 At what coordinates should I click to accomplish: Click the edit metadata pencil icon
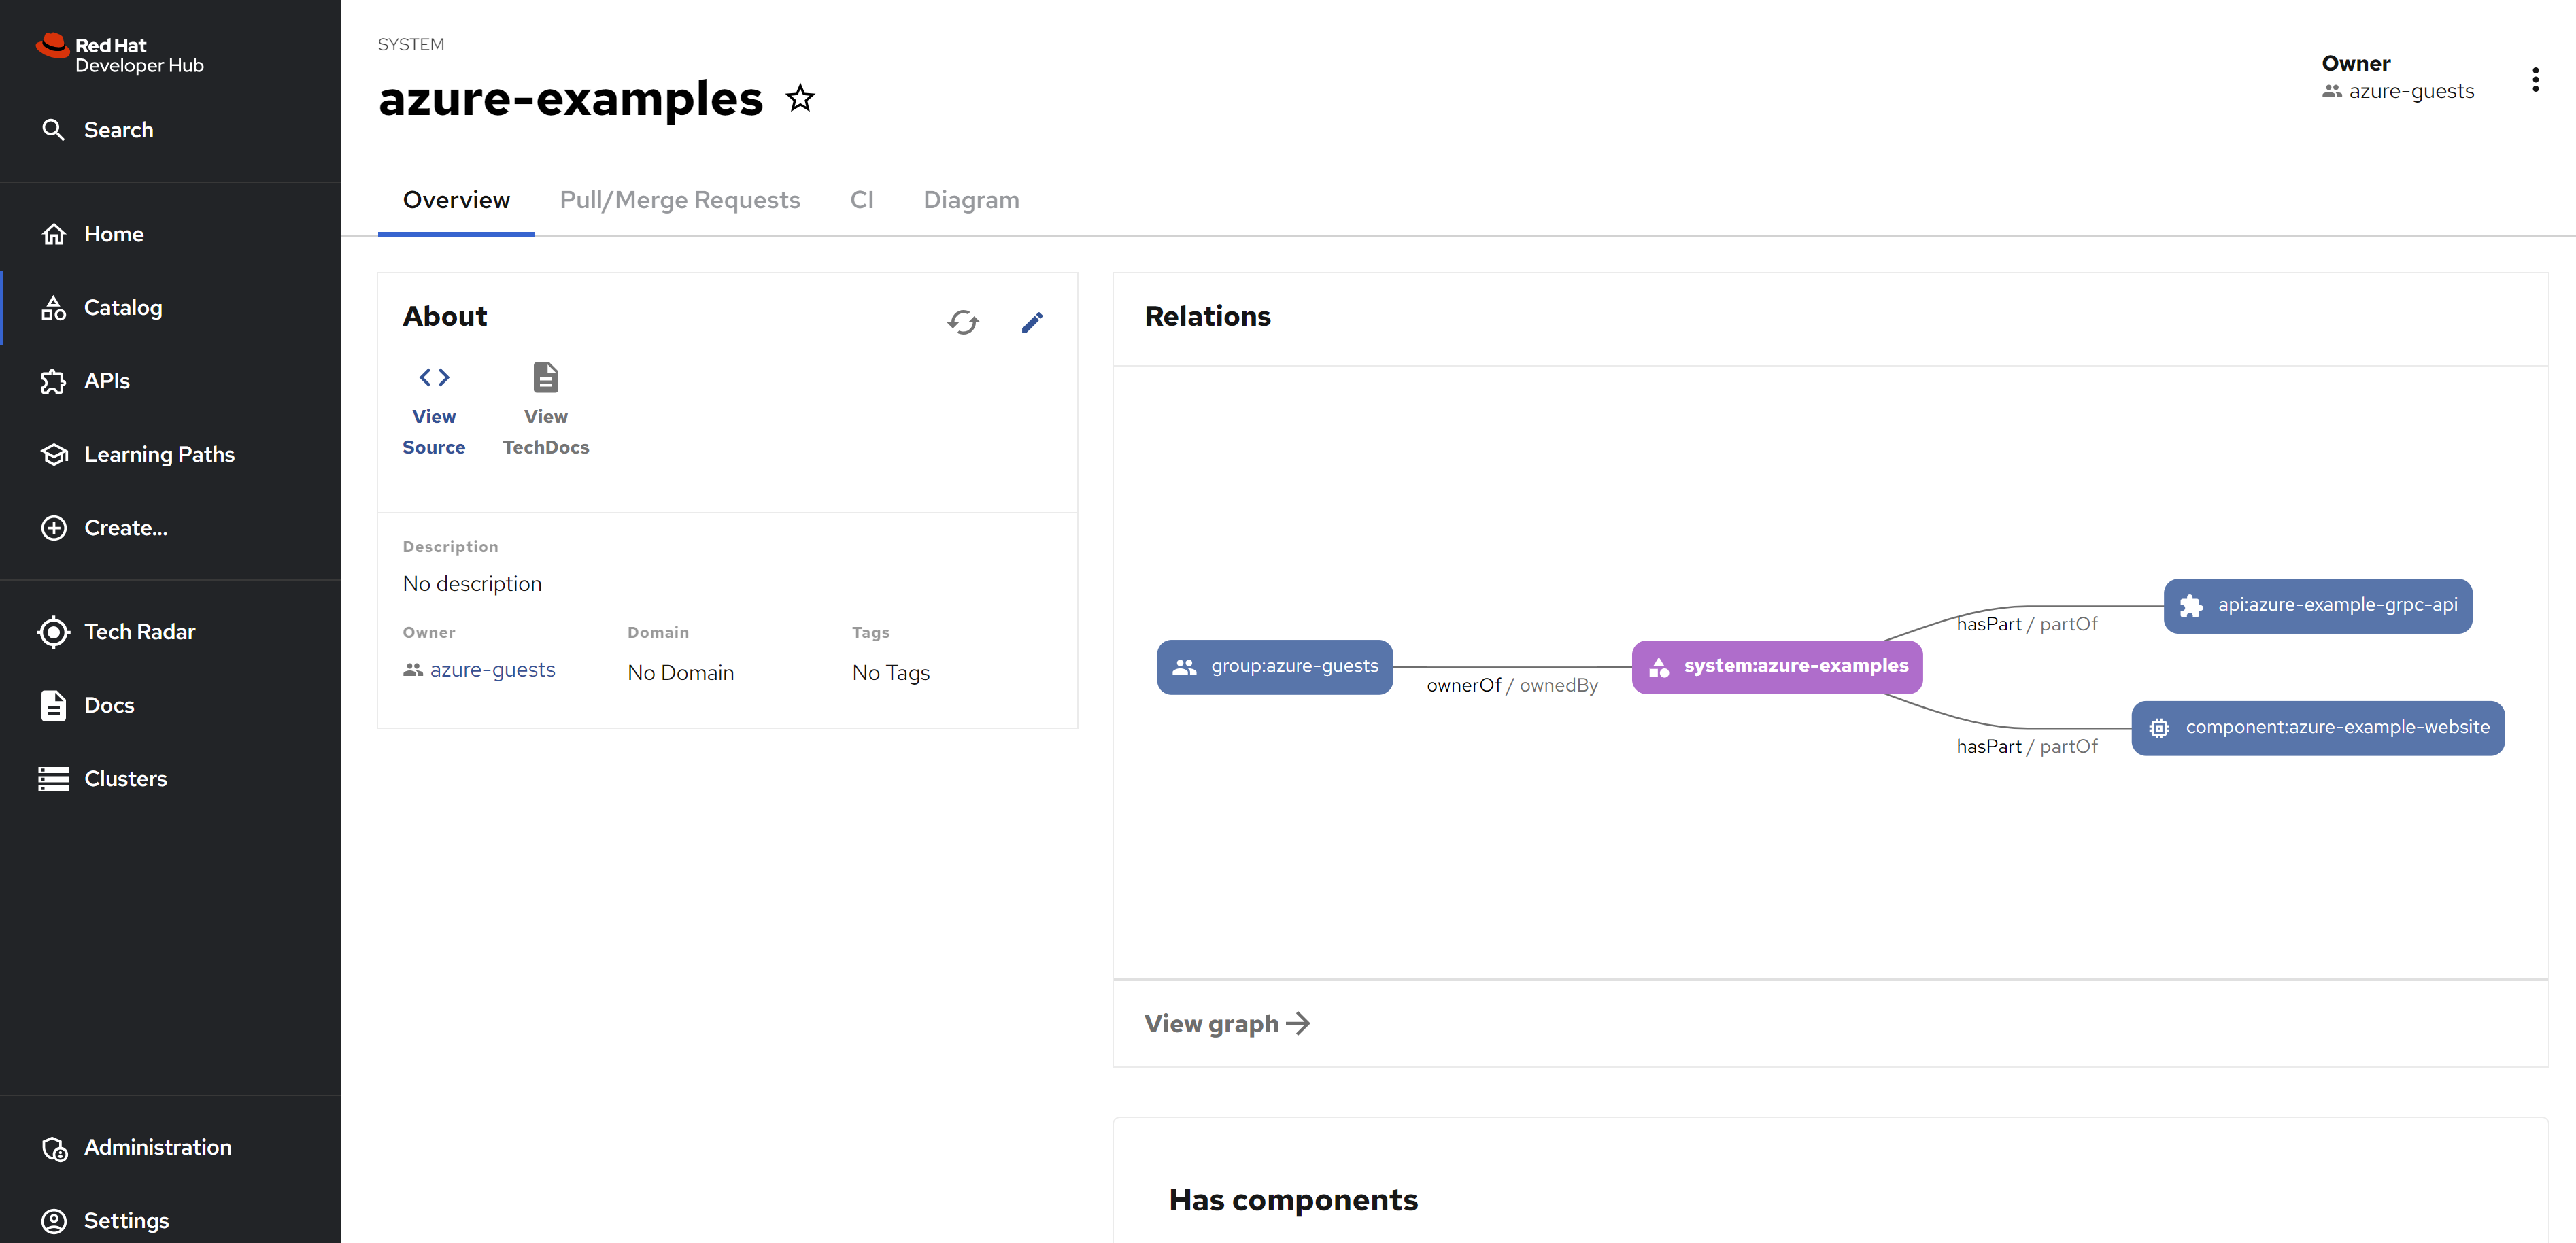pos(1032,322)
